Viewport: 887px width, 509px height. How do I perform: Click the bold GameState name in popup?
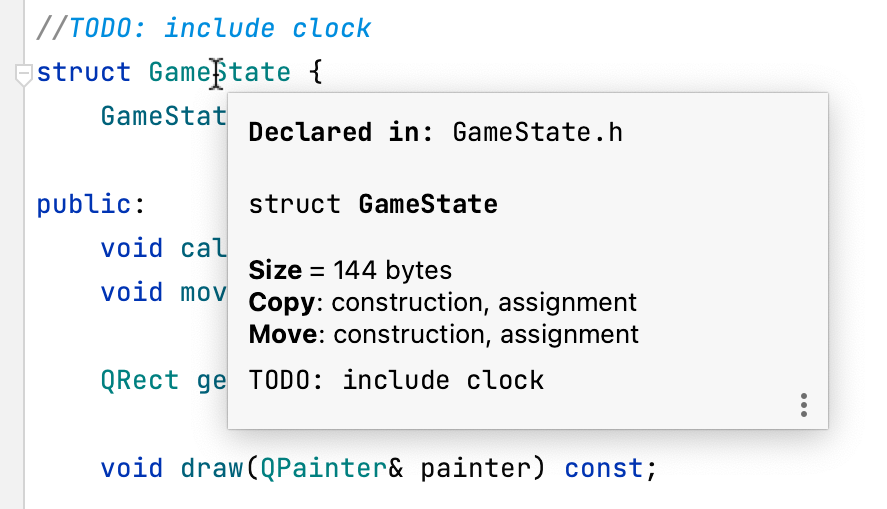pyautogui.click(x=428, y=205)
